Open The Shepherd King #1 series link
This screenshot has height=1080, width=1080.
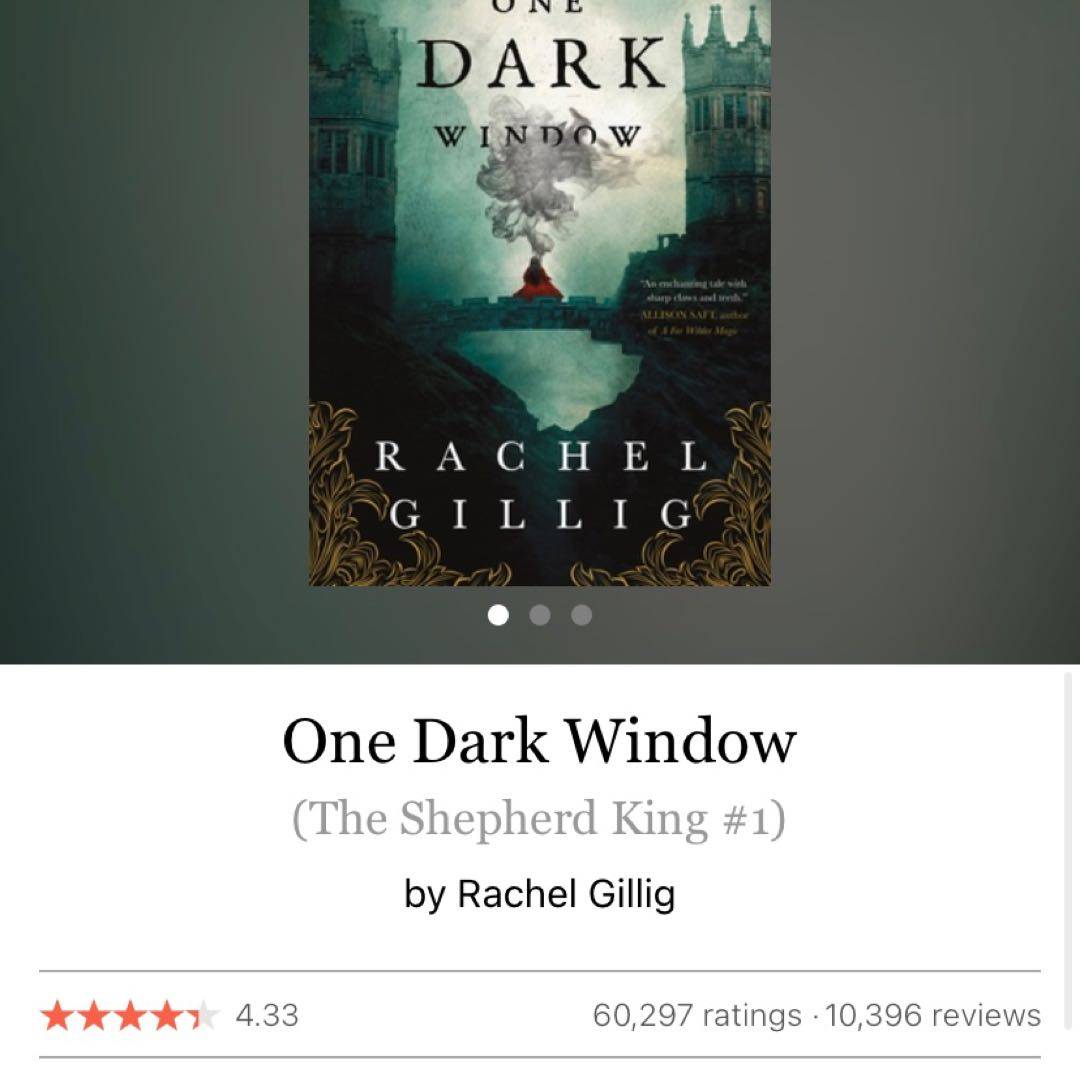click(539, 818)
